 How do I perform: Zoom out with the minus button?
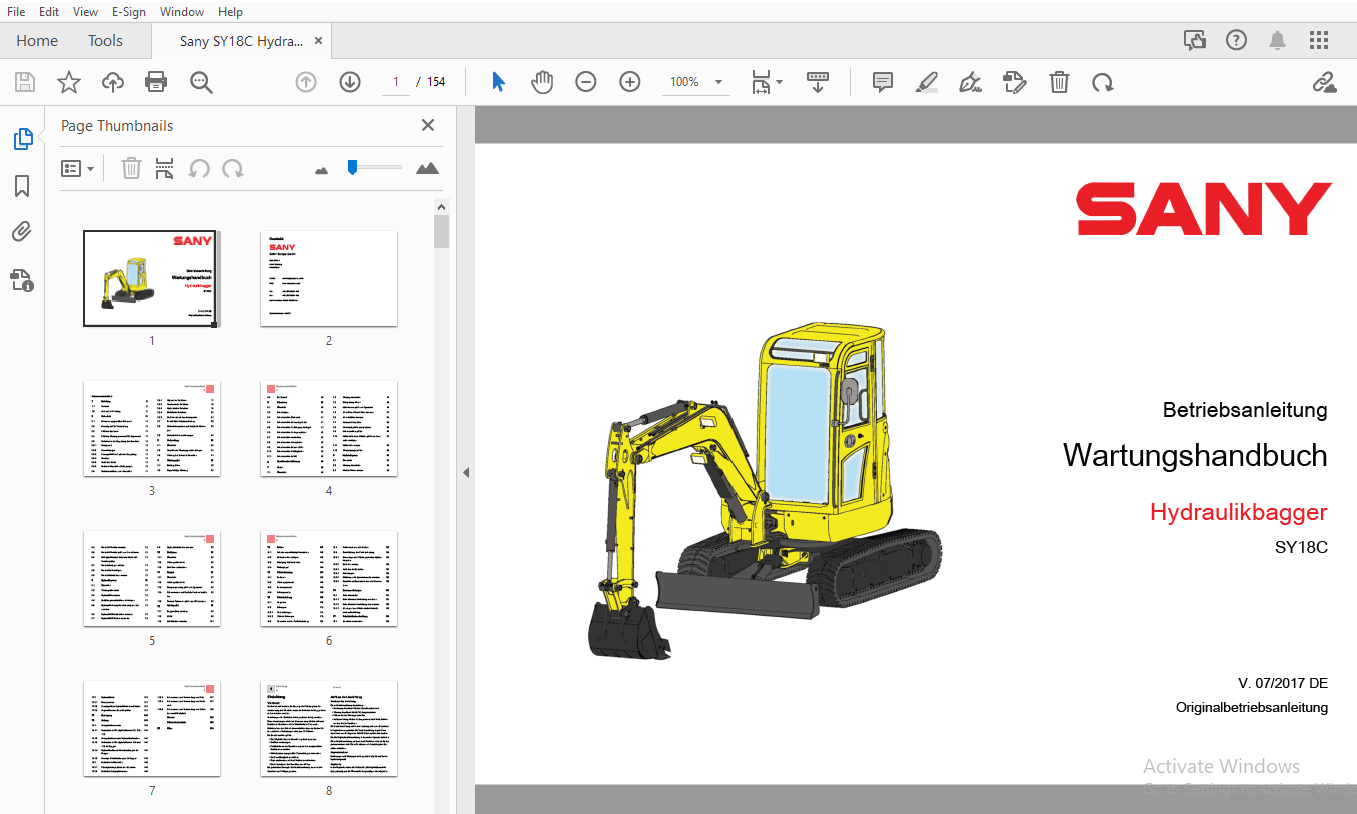click(x=586, y=82)
